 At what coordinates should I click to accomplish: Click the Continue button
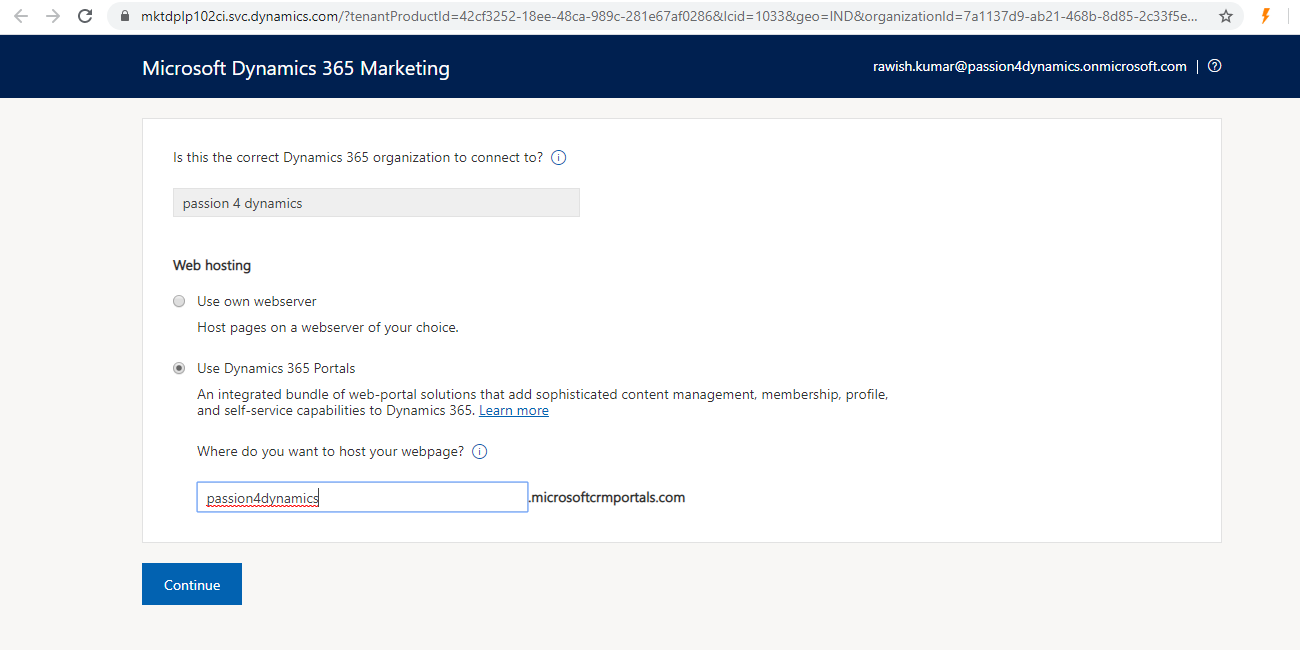click(x=192, y=585)
